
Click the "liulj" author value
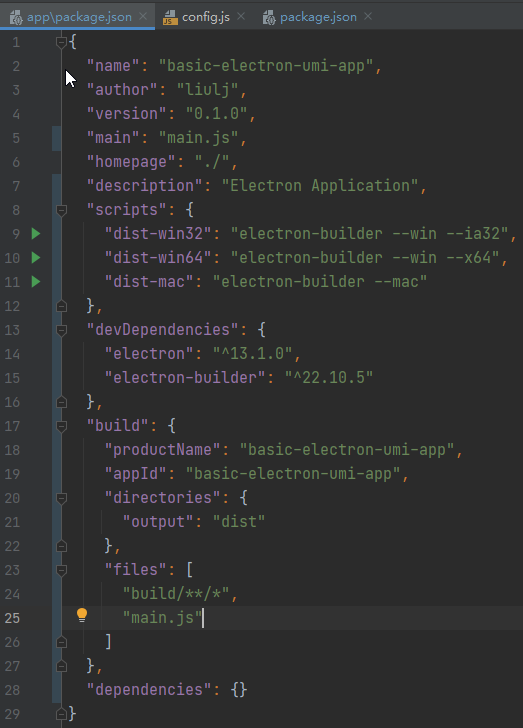[207, 90]
